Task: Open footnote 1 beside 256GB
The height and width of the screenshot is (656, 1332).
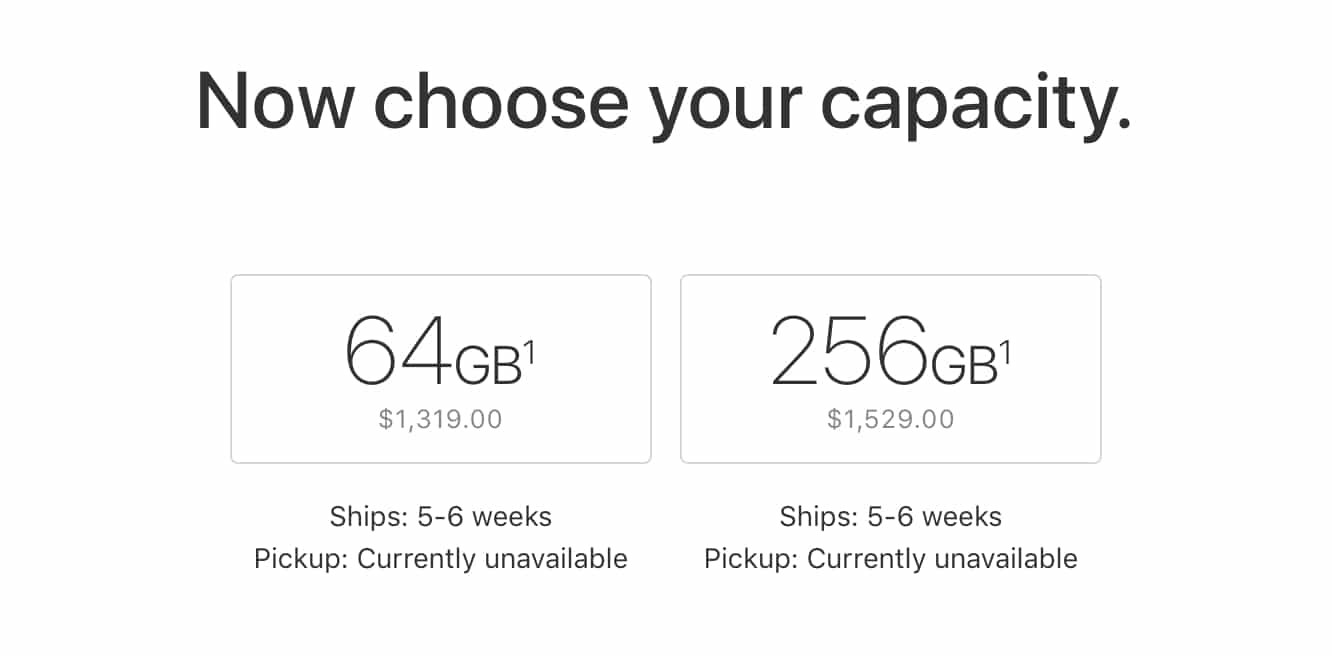Action: (1005, 352)
